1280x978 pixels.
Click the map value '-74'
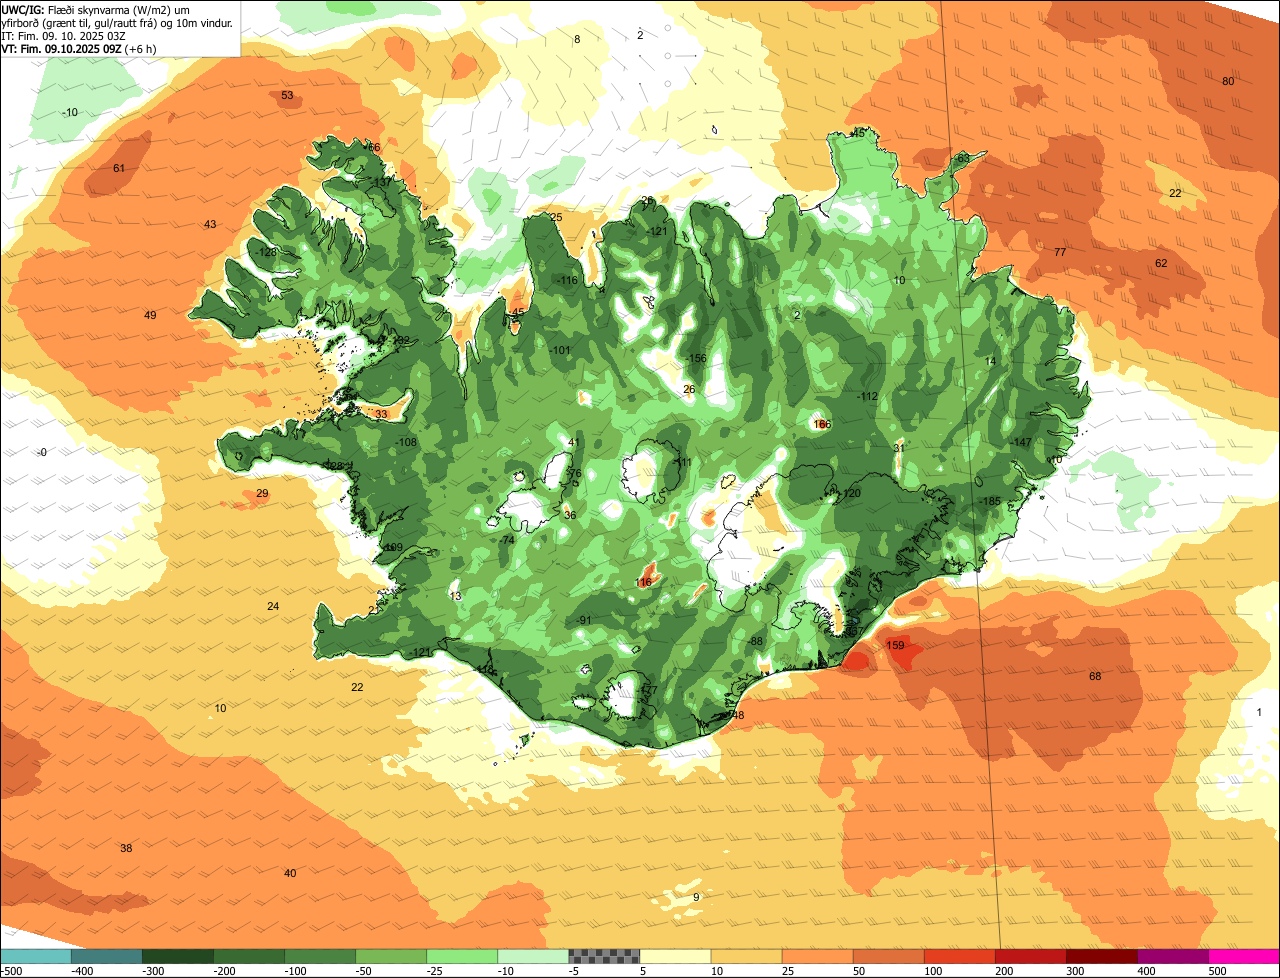[508, 539]
